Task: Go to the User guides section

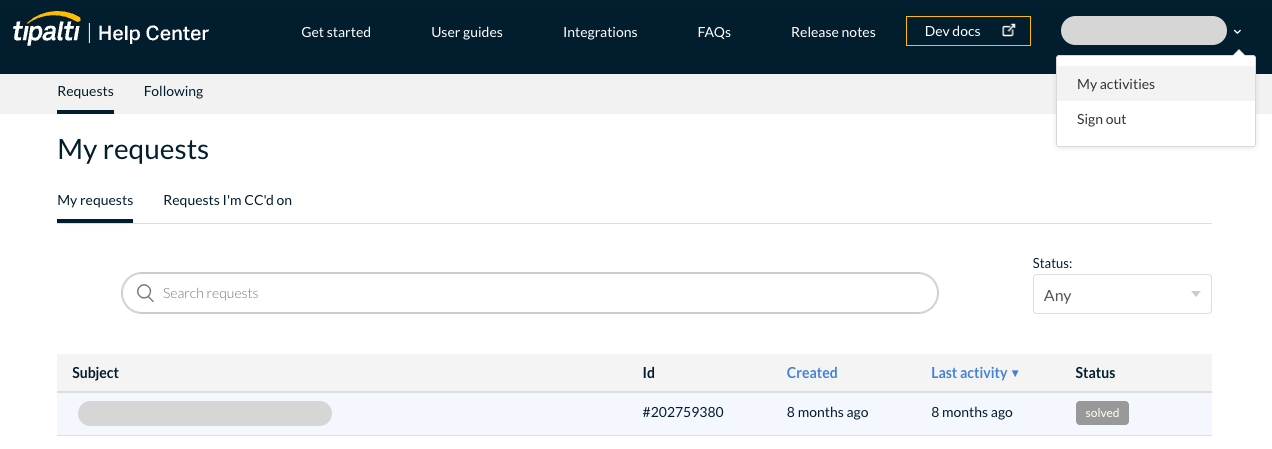Action: coord(467,32)
